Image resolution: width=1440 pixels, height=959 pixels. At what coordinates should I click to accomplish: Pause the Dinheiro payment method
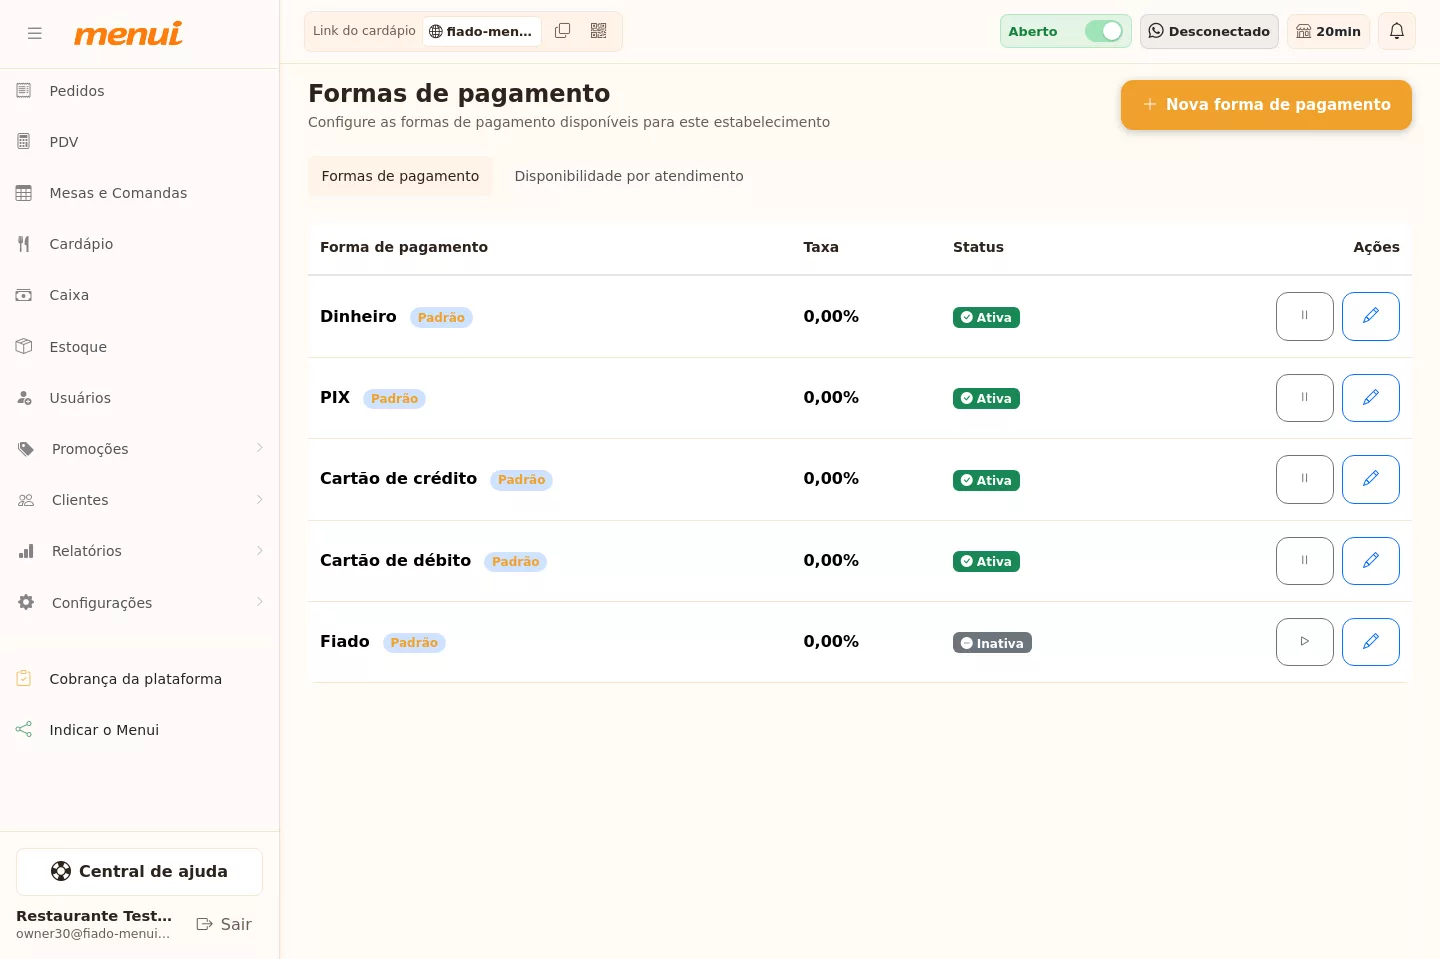(1304, 316)
